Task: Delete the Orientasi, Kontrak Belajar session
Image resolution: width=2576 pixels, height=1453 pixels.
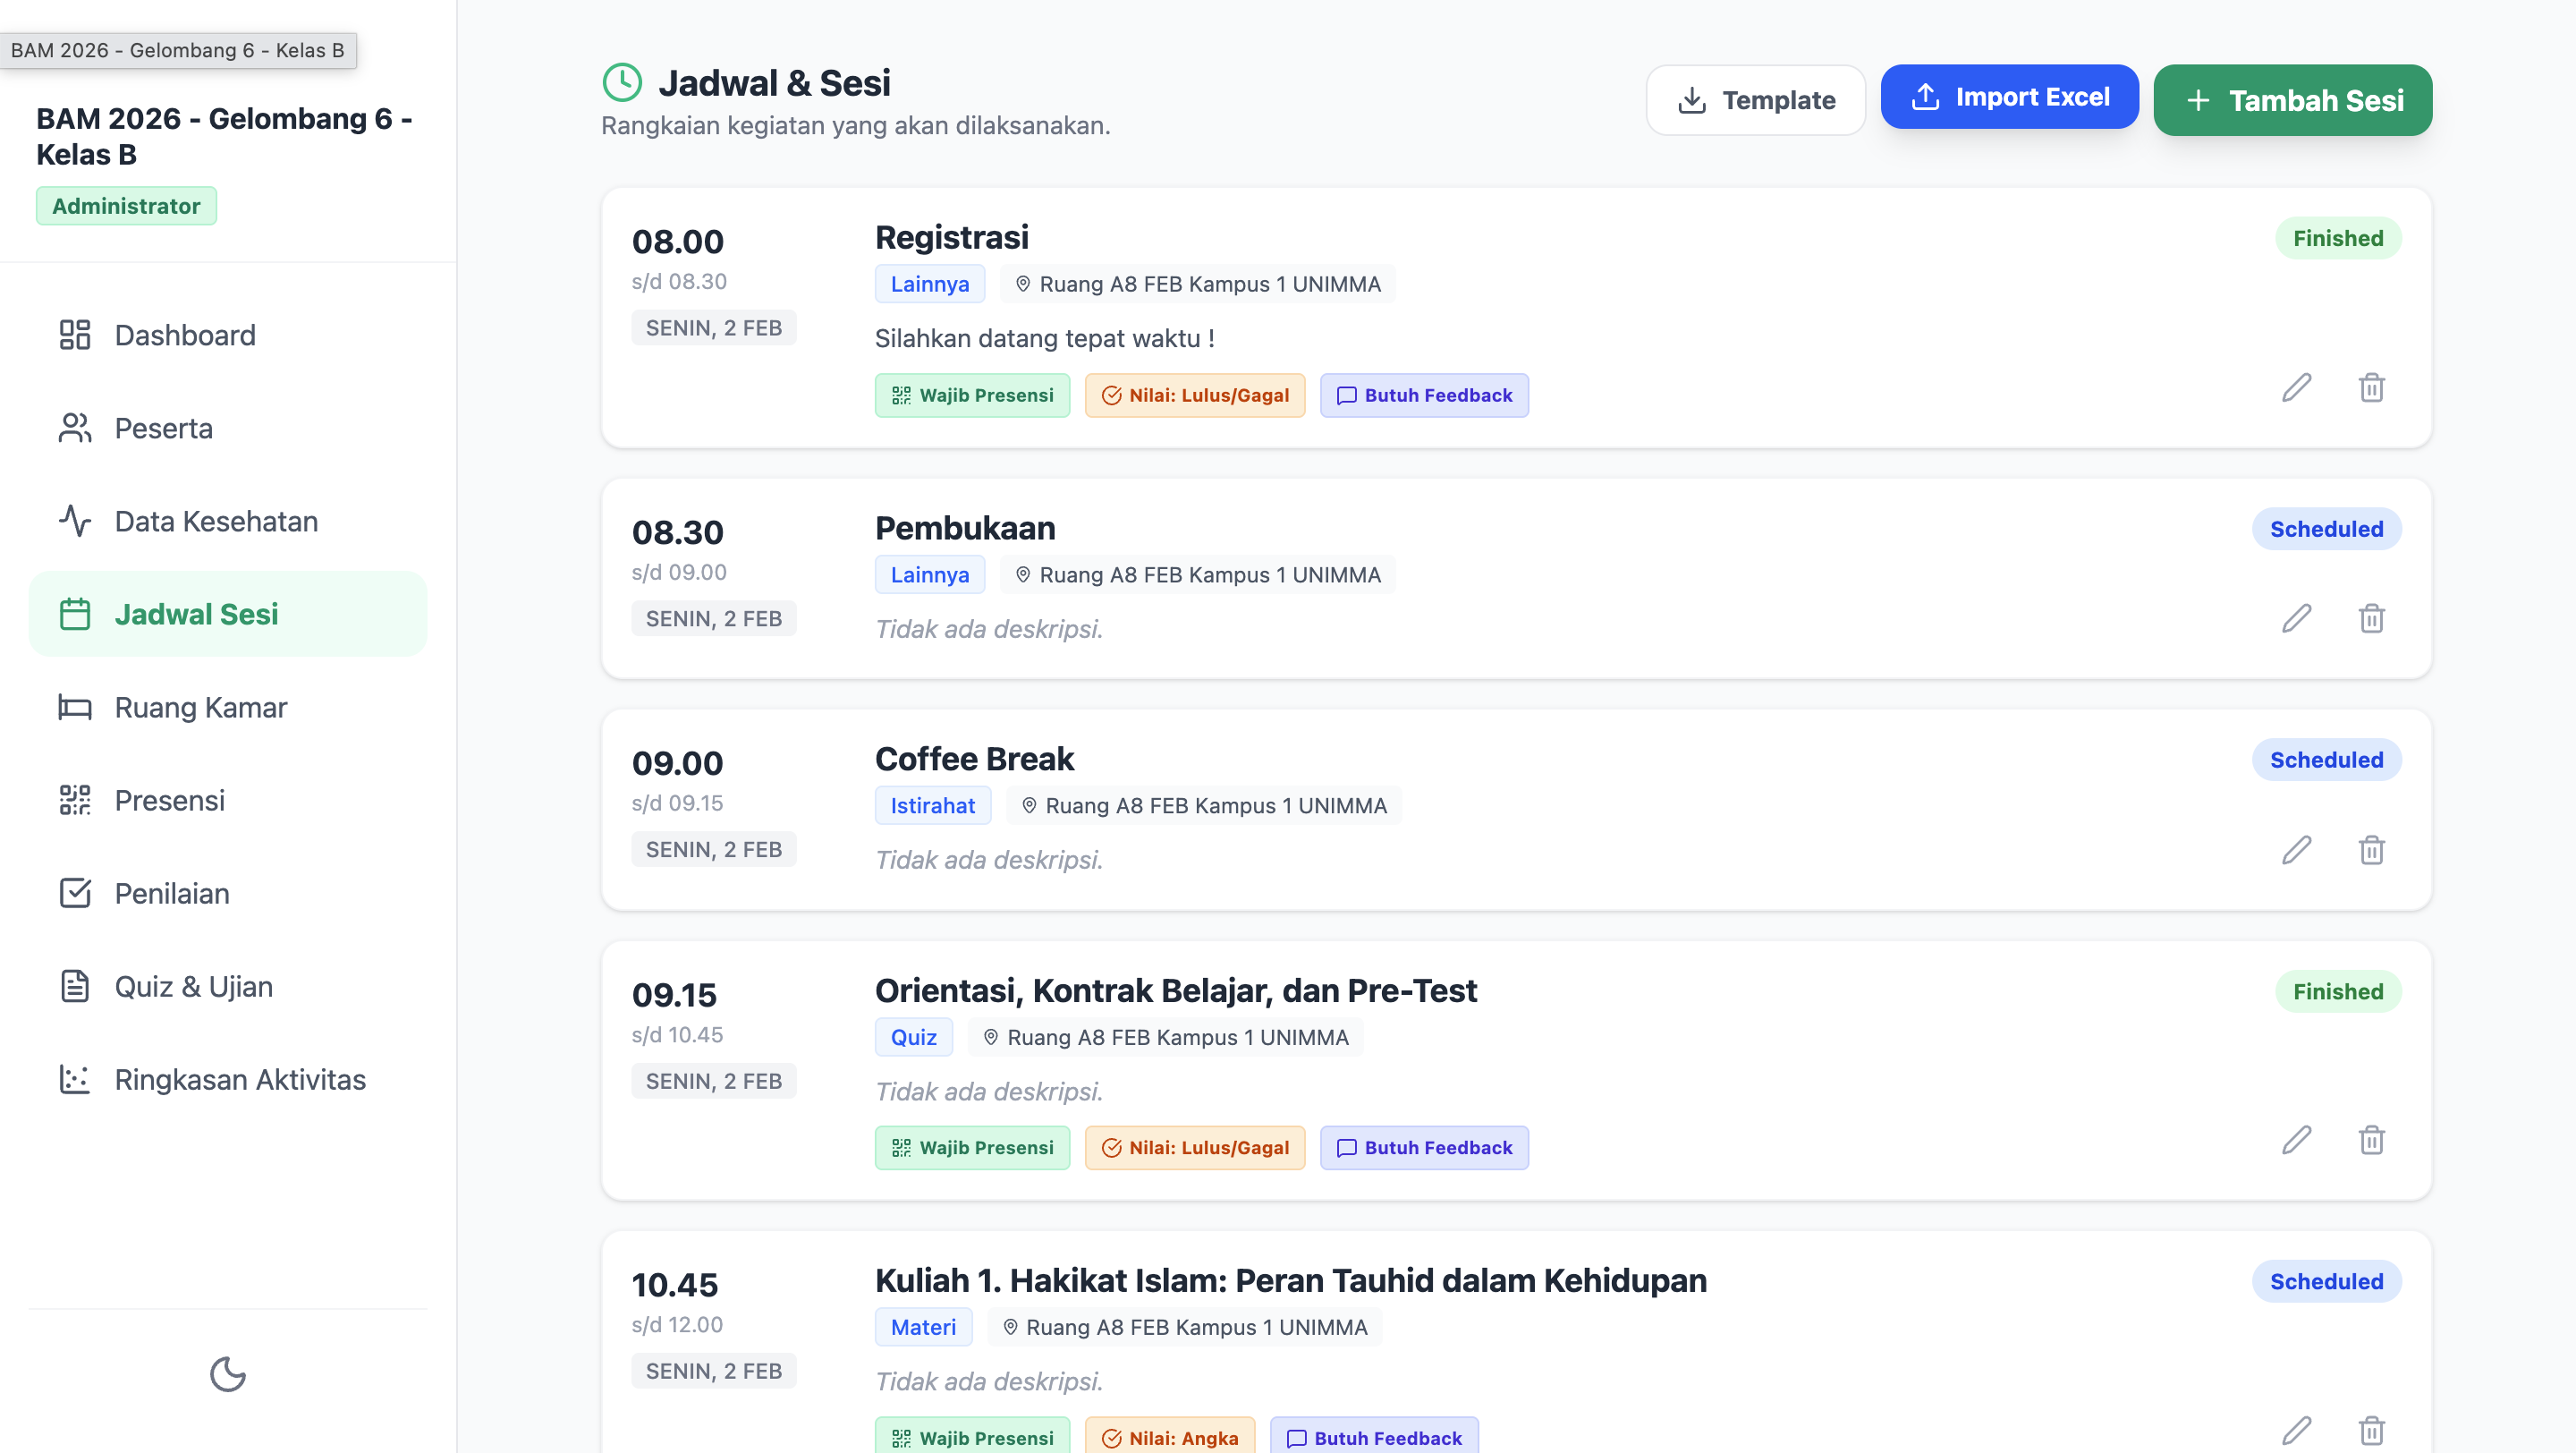Action: 2372,1140
